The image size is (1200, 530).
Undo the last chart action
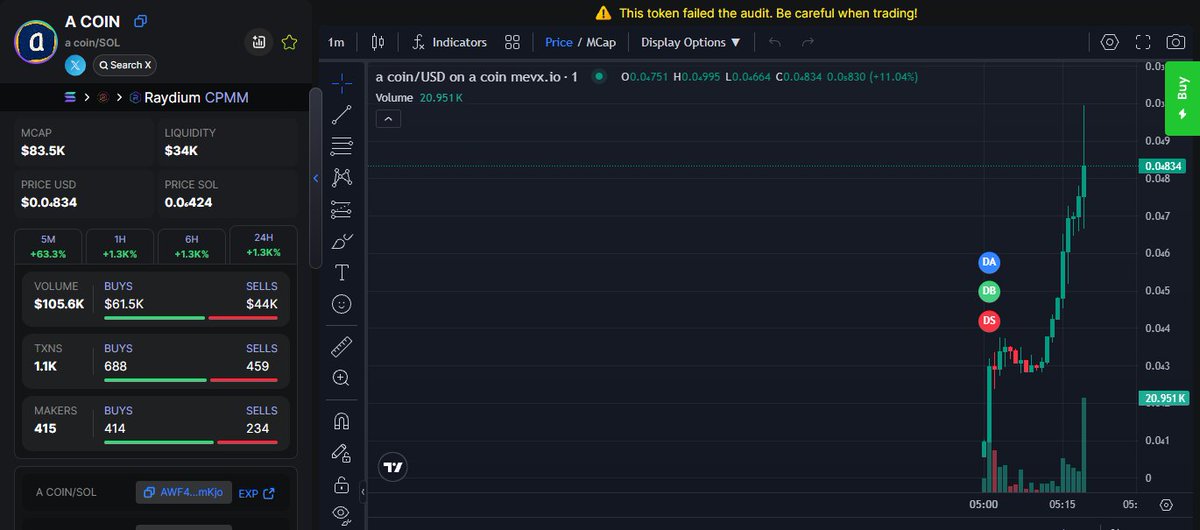pos(775,42)
